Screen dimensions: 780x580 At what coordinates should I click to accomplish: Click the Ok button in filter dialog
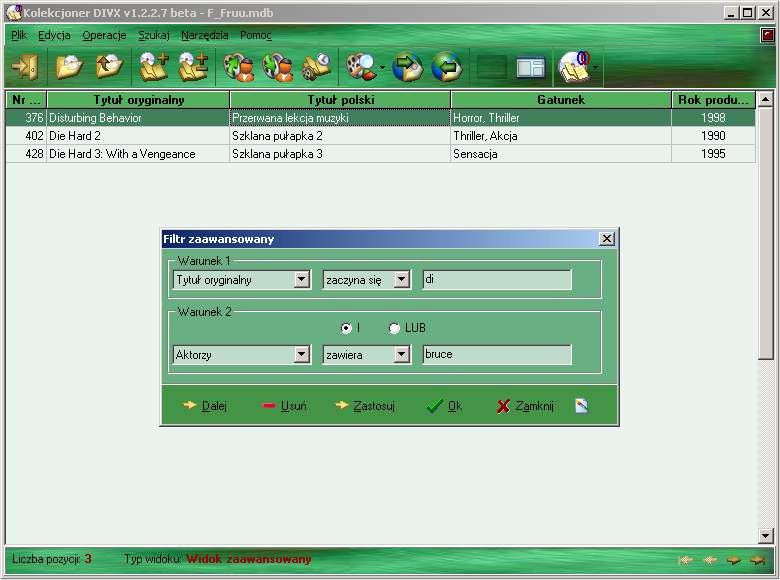point(444,406)
